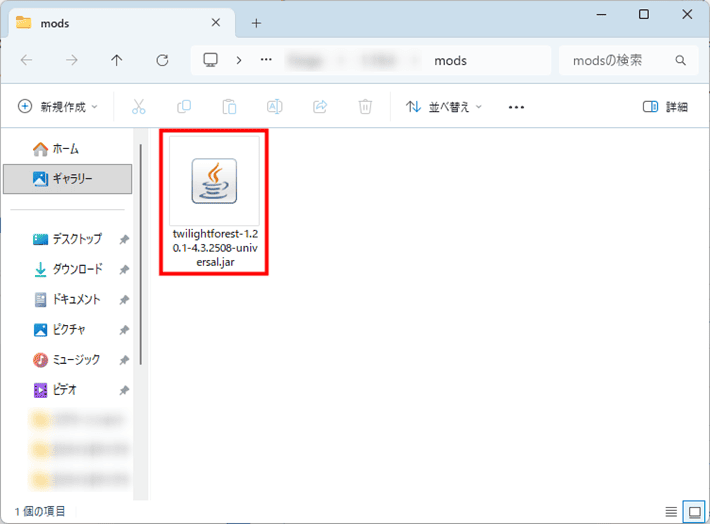Screen dimensions: 710x524
Task: Click the Paste clipboard icon
Action: coord(229,107)
